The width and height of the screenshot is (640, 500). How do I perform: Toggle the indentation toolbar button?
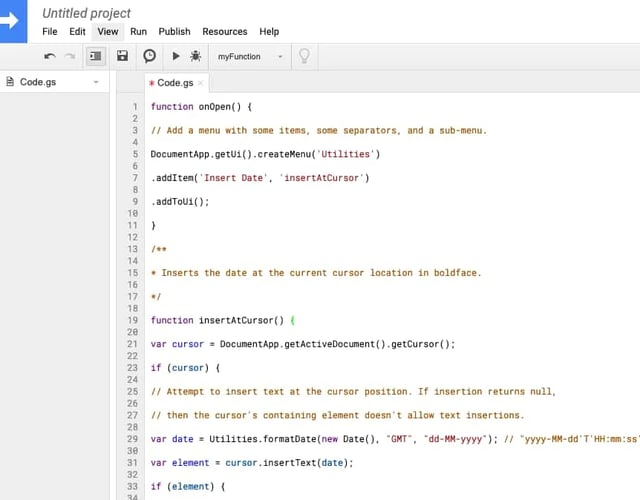tap(96, 57)
